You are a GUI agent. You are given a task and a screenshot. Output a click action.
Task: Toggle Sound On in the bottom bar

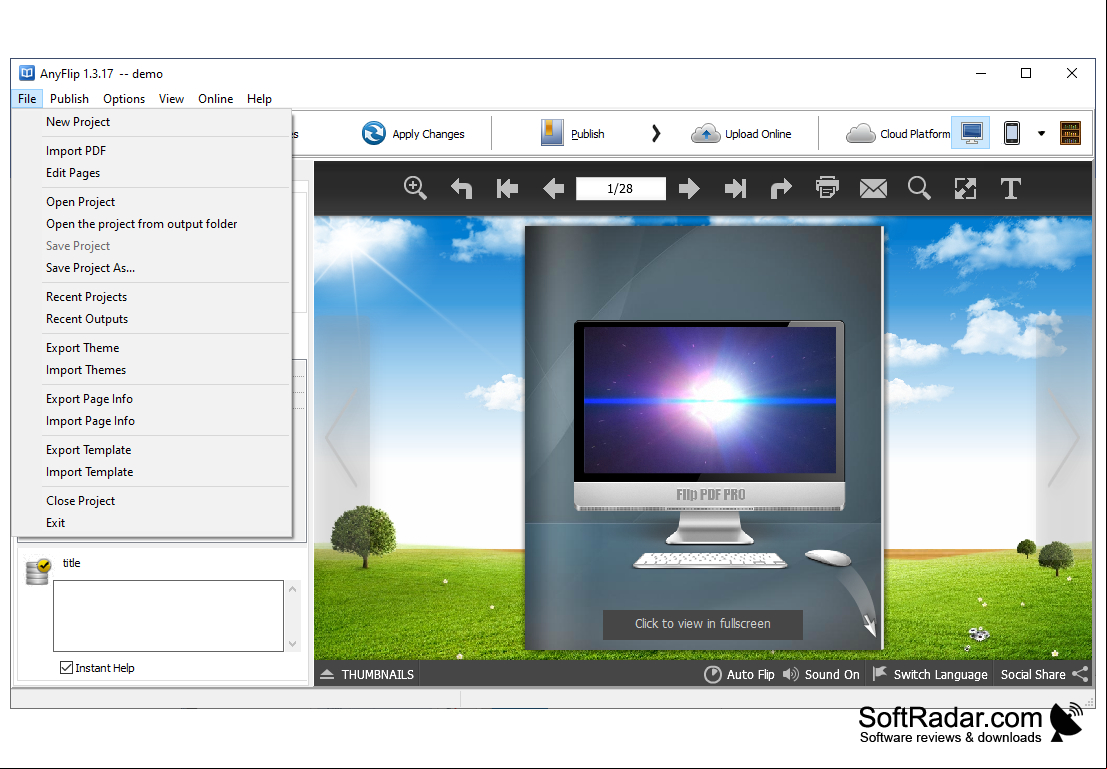tap(821, 674)
